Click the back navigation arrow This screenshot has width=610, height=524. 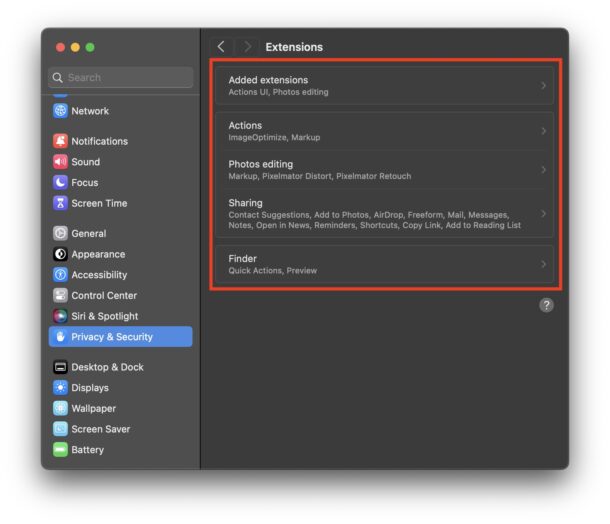coord(221,47)
